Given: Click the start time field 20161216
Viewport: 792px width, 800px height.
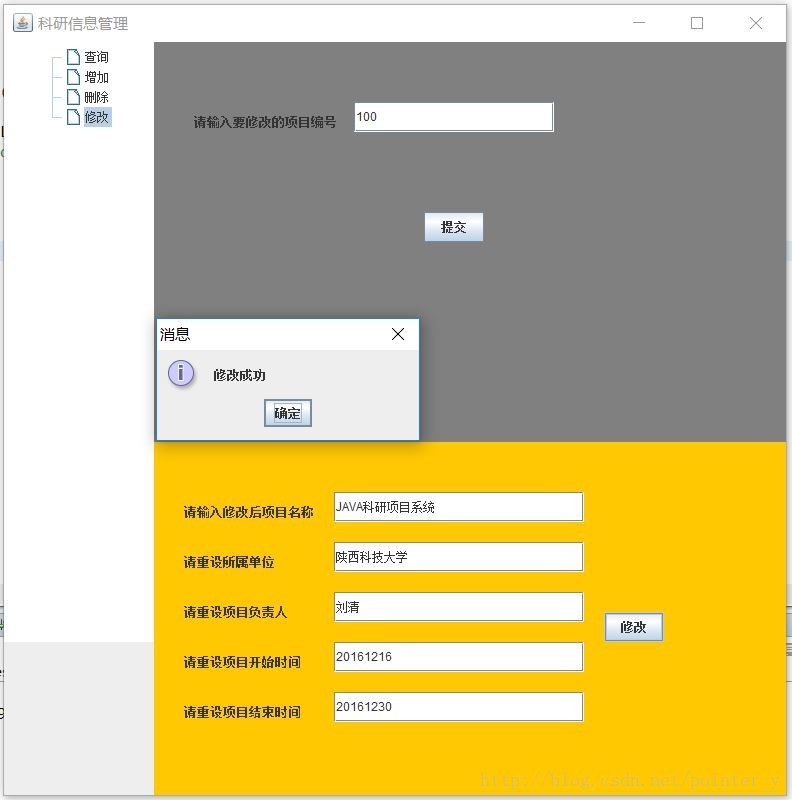Looking at the screenshot, I should 458,657.
